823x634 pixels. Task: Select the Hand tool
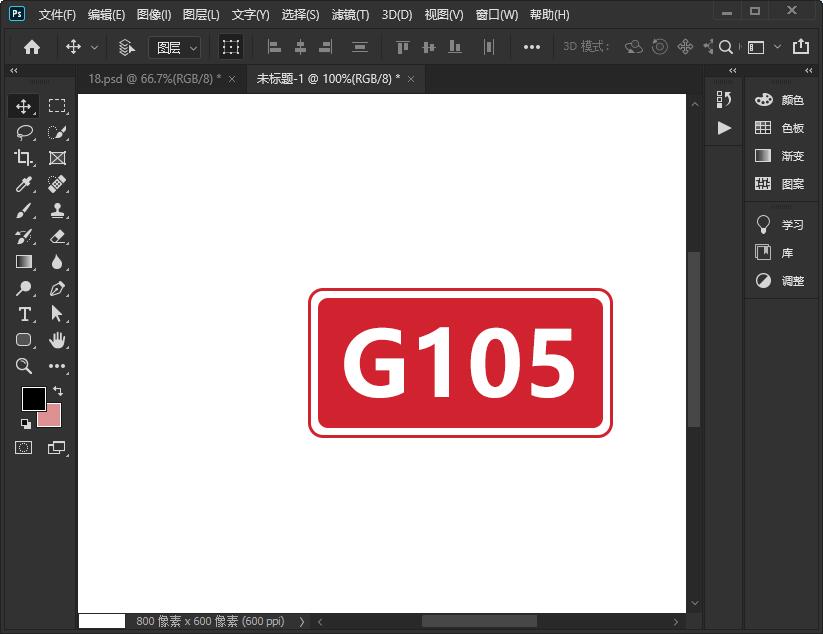(x=57, y=340)
